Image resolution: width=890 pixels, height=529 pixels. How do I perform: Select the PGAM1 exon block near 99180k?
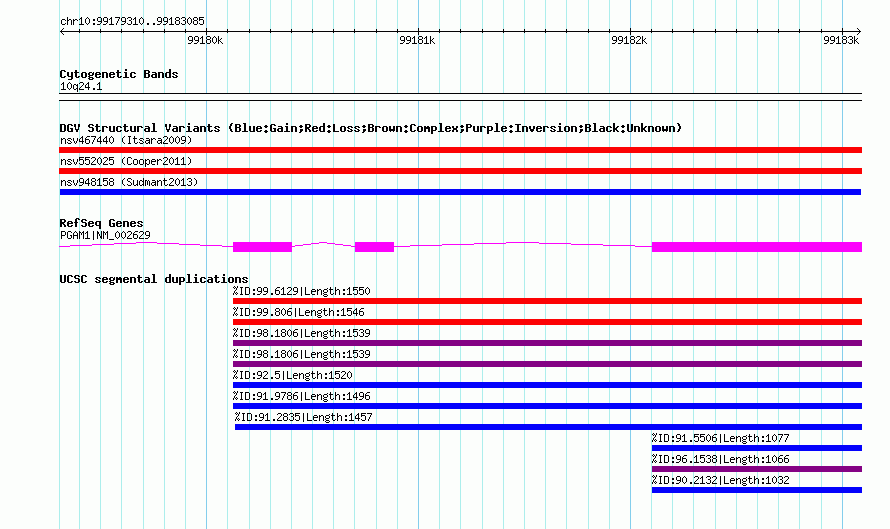tap(262, 247)
